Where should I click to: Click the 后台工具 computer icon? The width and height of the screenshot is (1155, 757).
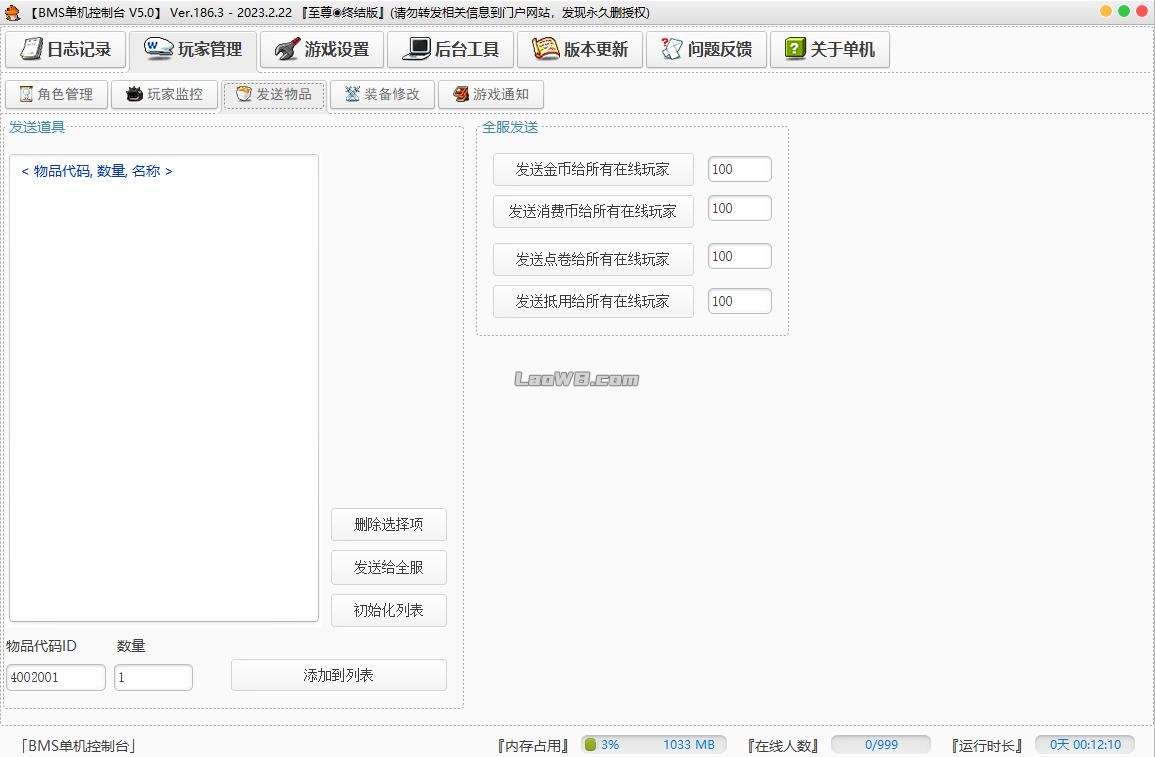pos(416,49)
